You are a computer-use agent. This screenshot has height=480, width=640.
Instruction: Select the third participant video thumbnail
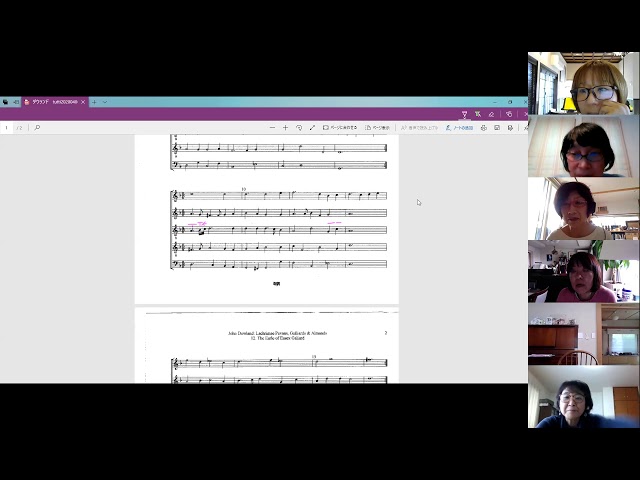(584, 209)
